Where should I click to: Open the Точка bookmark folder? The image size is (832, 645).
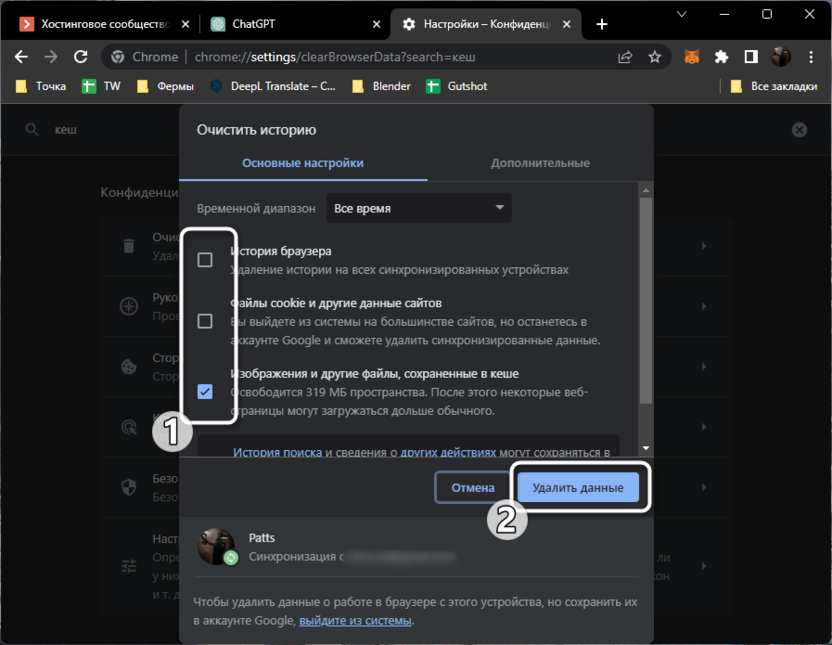point(41,86)
